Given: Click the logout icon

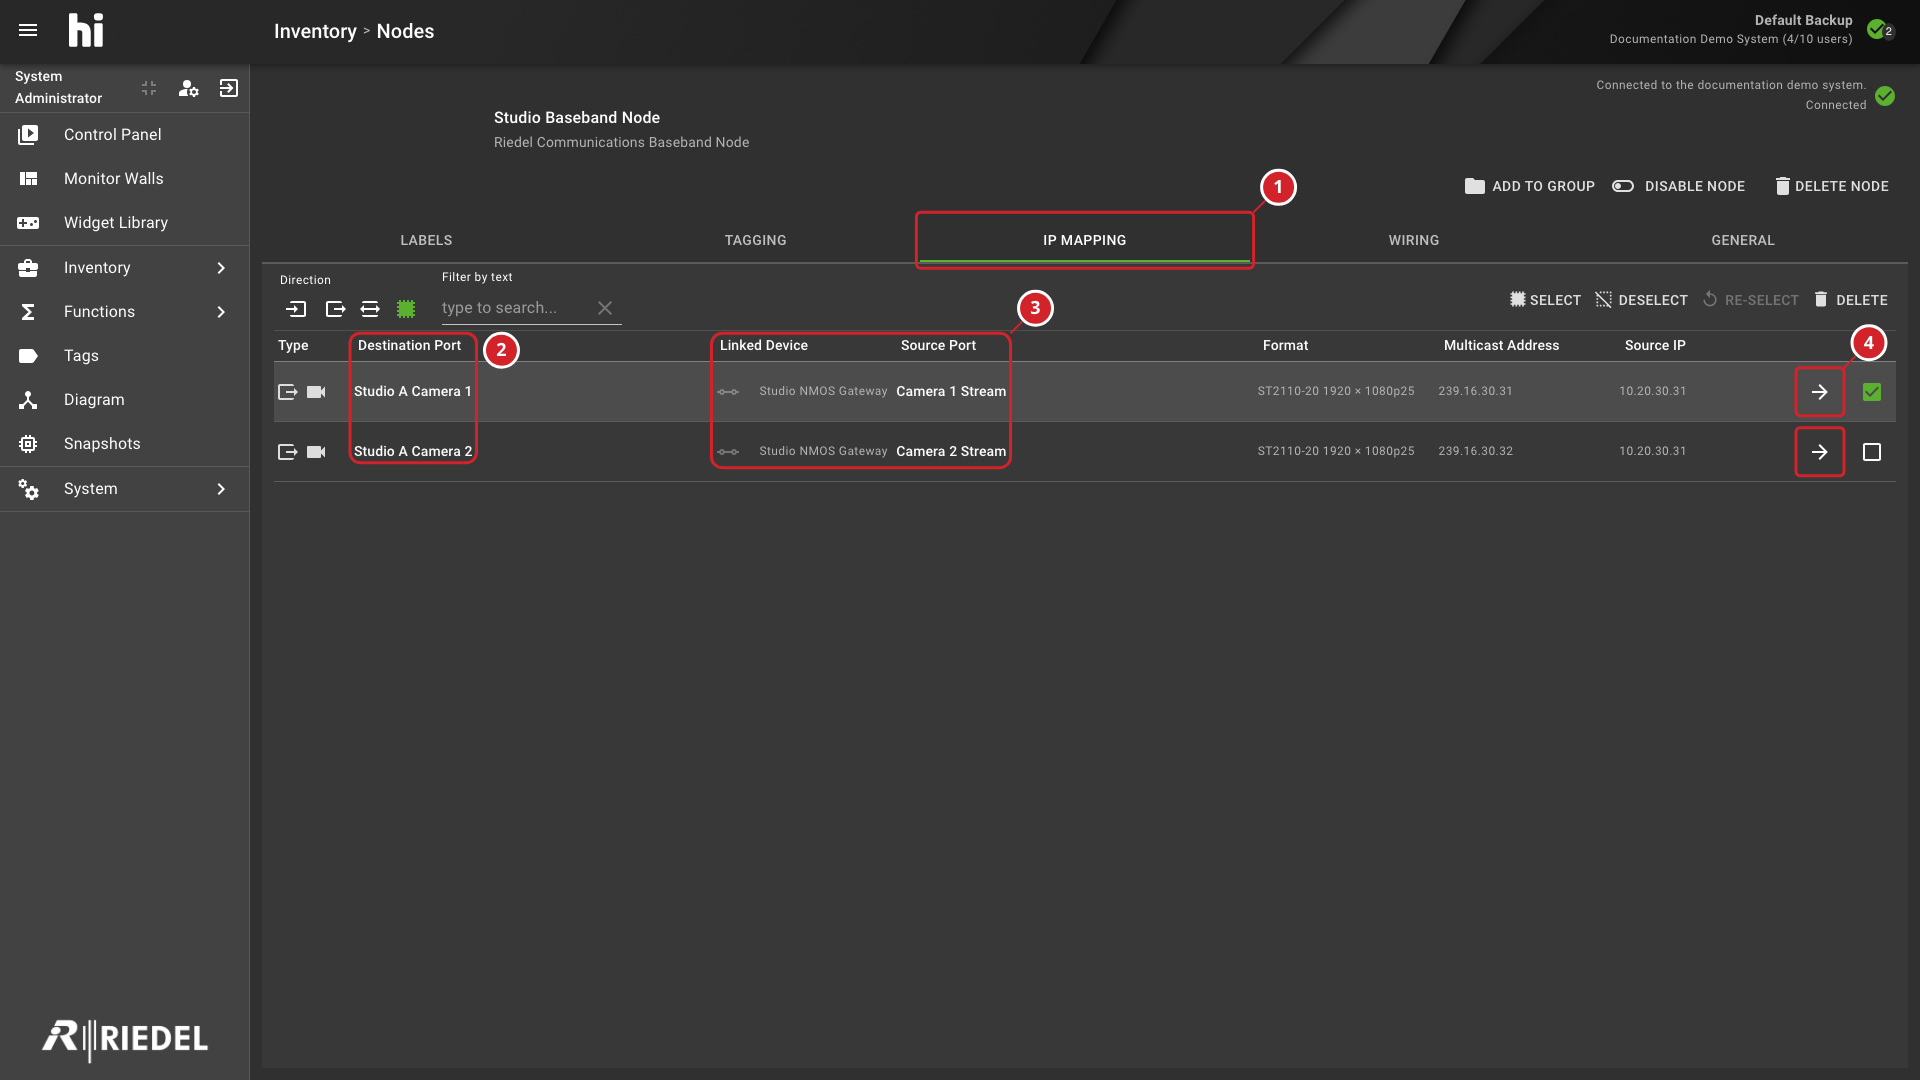Looking at the screenshot, I should pos(229,88).
